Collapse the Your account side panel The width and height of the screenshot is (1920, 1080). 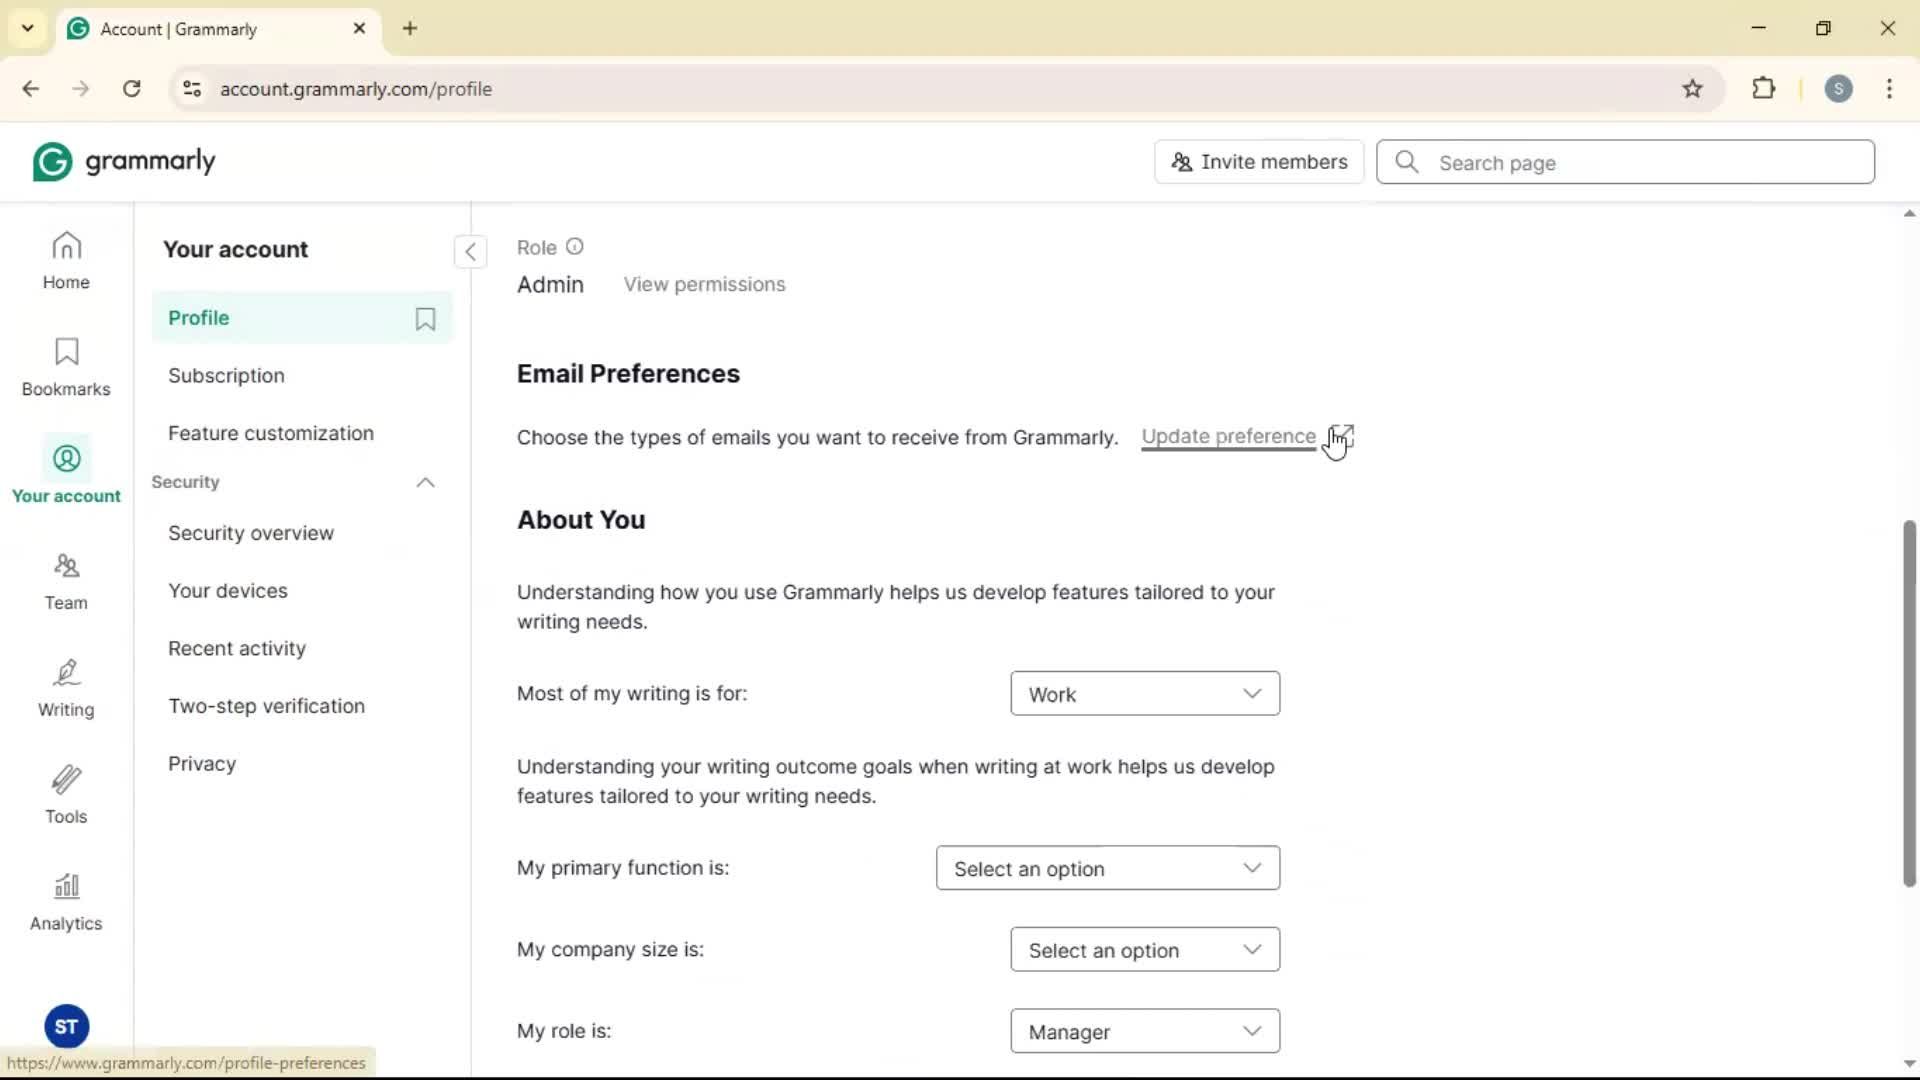coord(470,251)
